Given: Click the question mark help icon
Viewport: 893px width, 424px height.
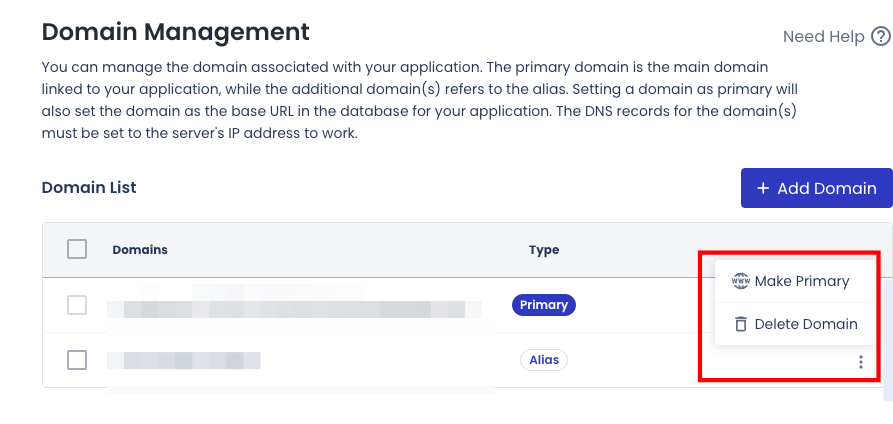Looking at the screenshot, I should pyautogui.click(x=880, y=36).
